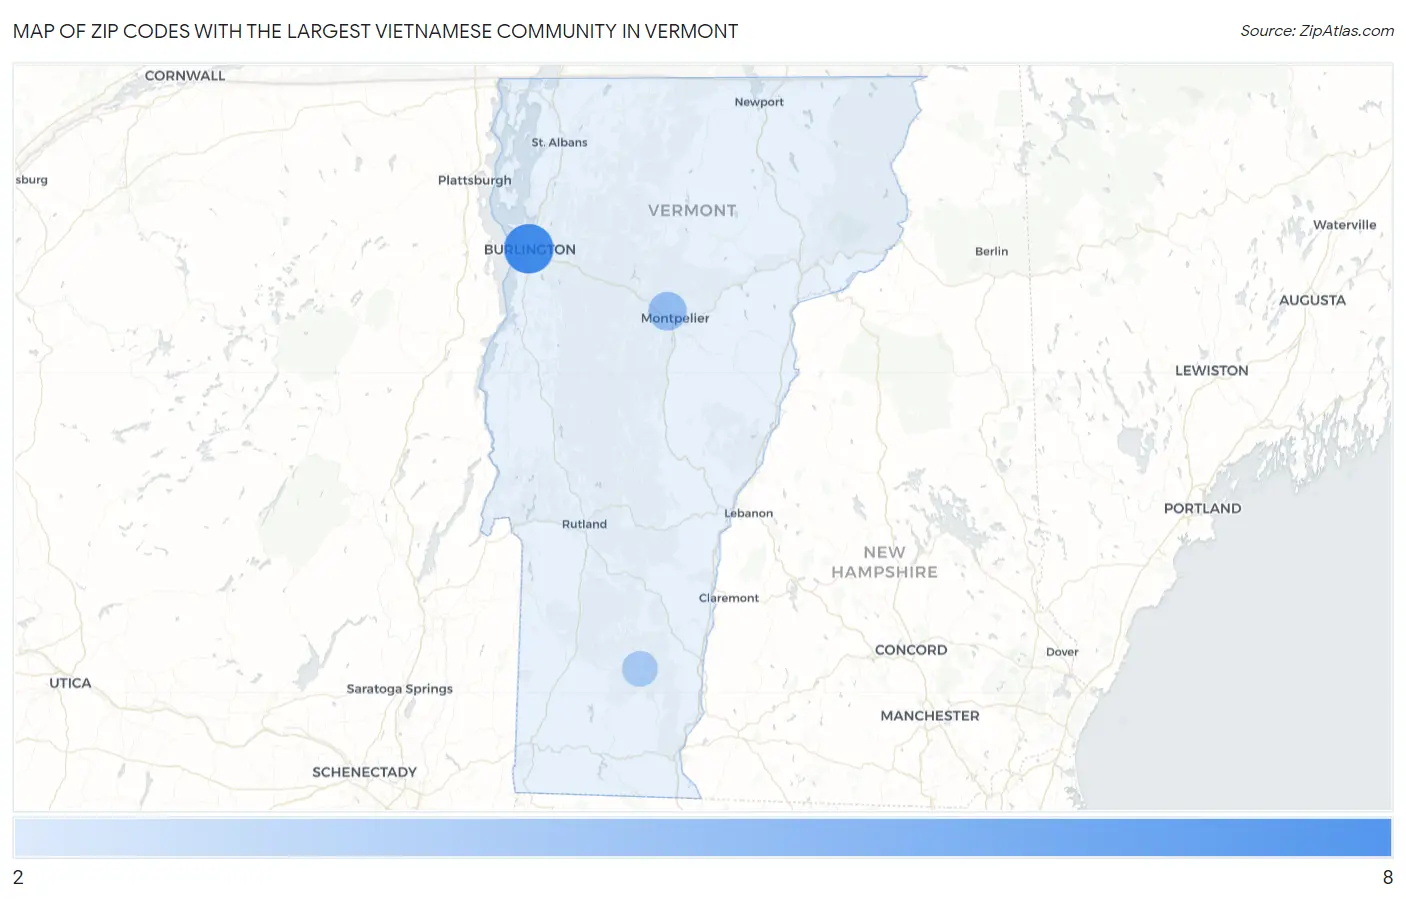Click the legend minimum value 2
The height and width of the screenshot is (899, 1406).
18,877
